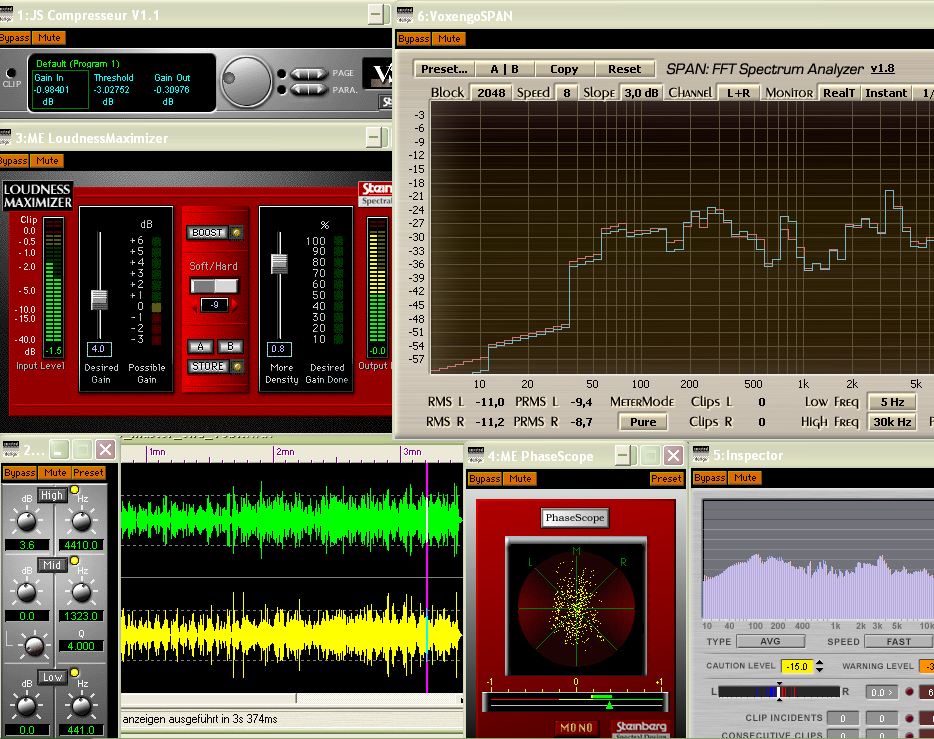Screen dimensions: 934x739
Task: Click the 2mn marker on waveform timeline
Action: [x=284, y=452]
